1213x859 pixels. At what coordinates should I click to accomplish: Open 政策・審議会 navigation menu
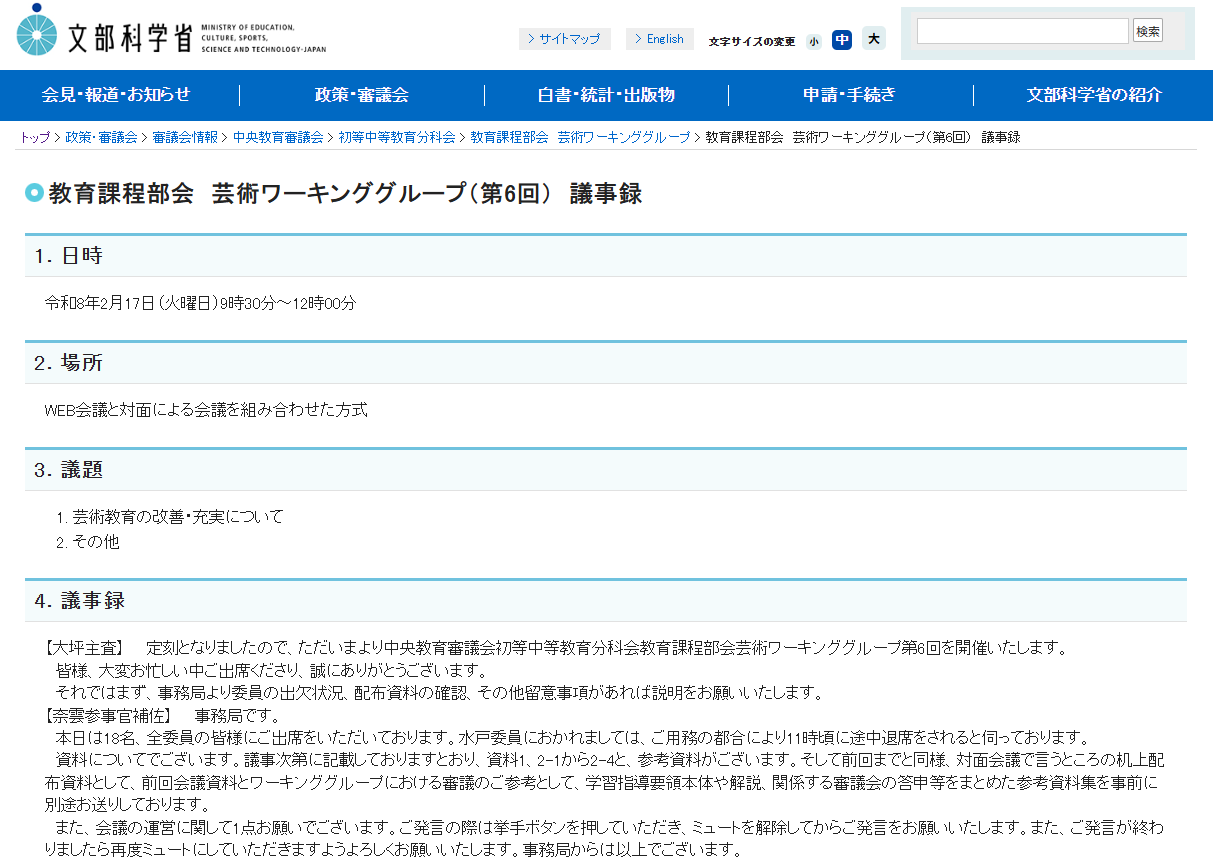pos(362,95)
